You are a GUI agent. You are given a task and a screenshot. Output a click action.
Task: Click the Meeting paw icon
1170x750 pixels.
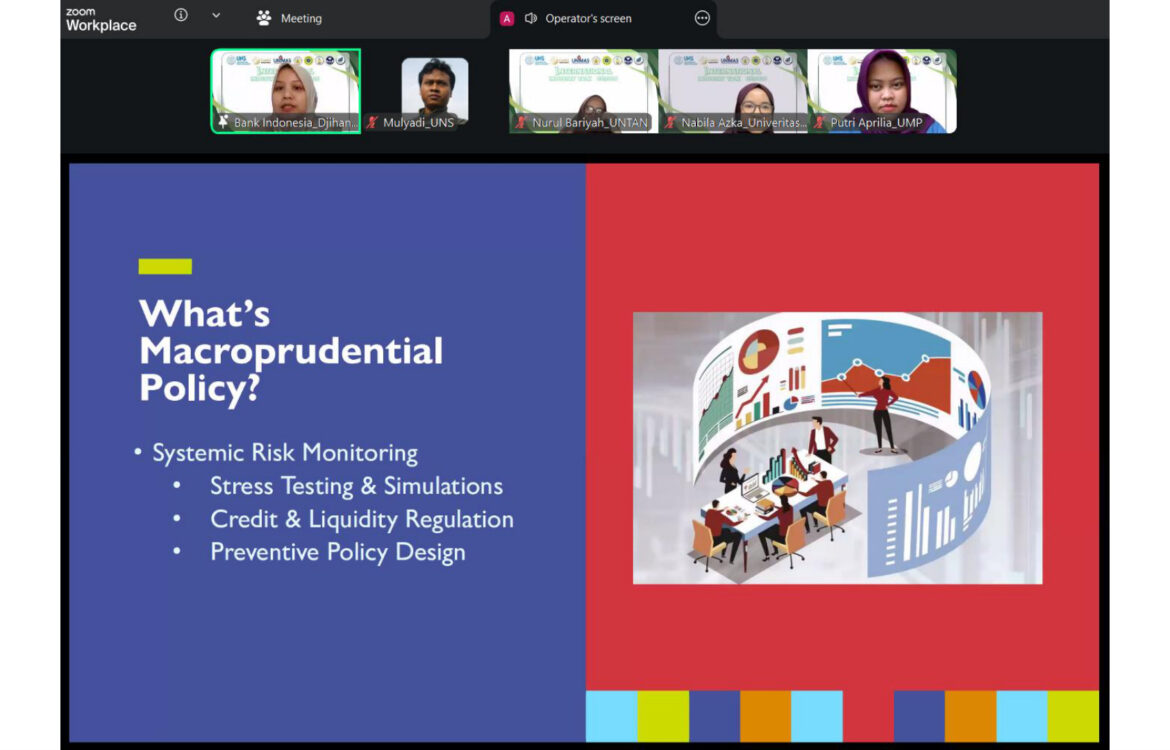tap(264, 18)
